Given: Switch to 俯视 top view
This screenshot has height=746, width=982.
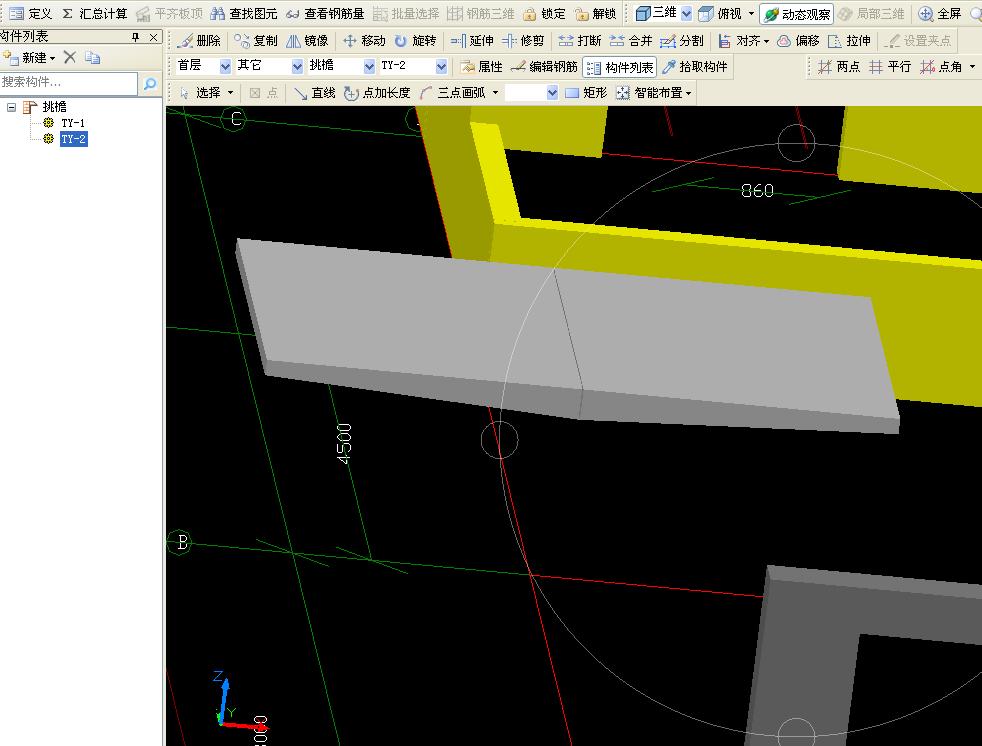Looking at the screenshot, I should coord(720,13).
